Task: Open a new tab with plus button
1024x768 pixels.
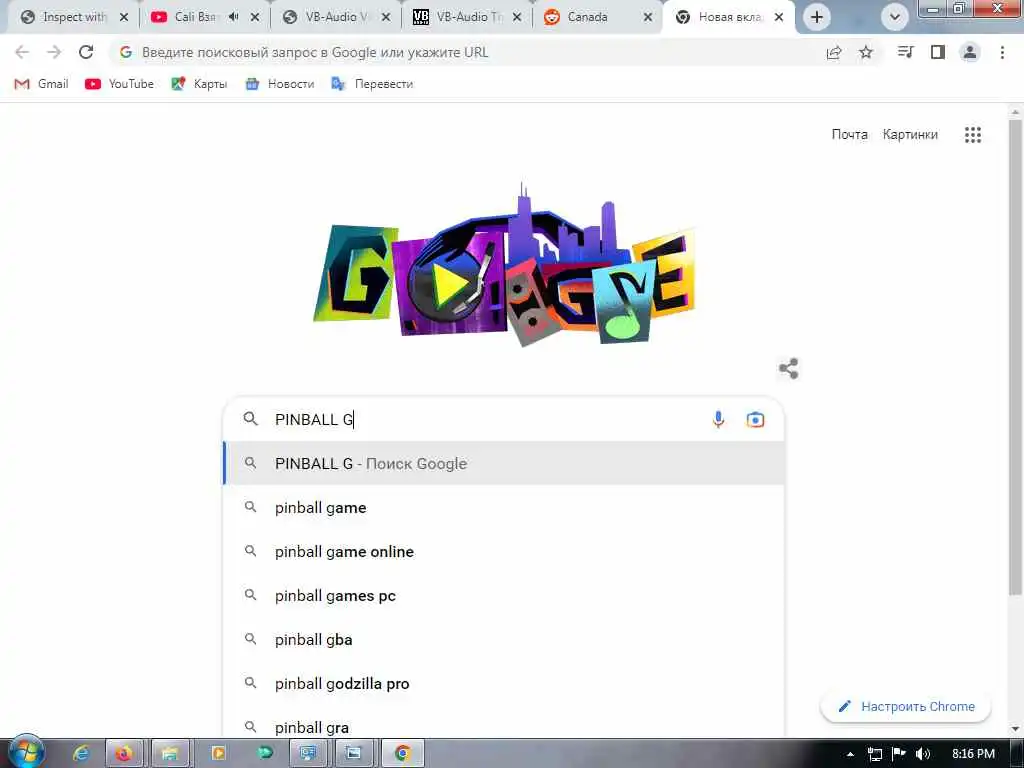Action: click(x=817, y=17)
